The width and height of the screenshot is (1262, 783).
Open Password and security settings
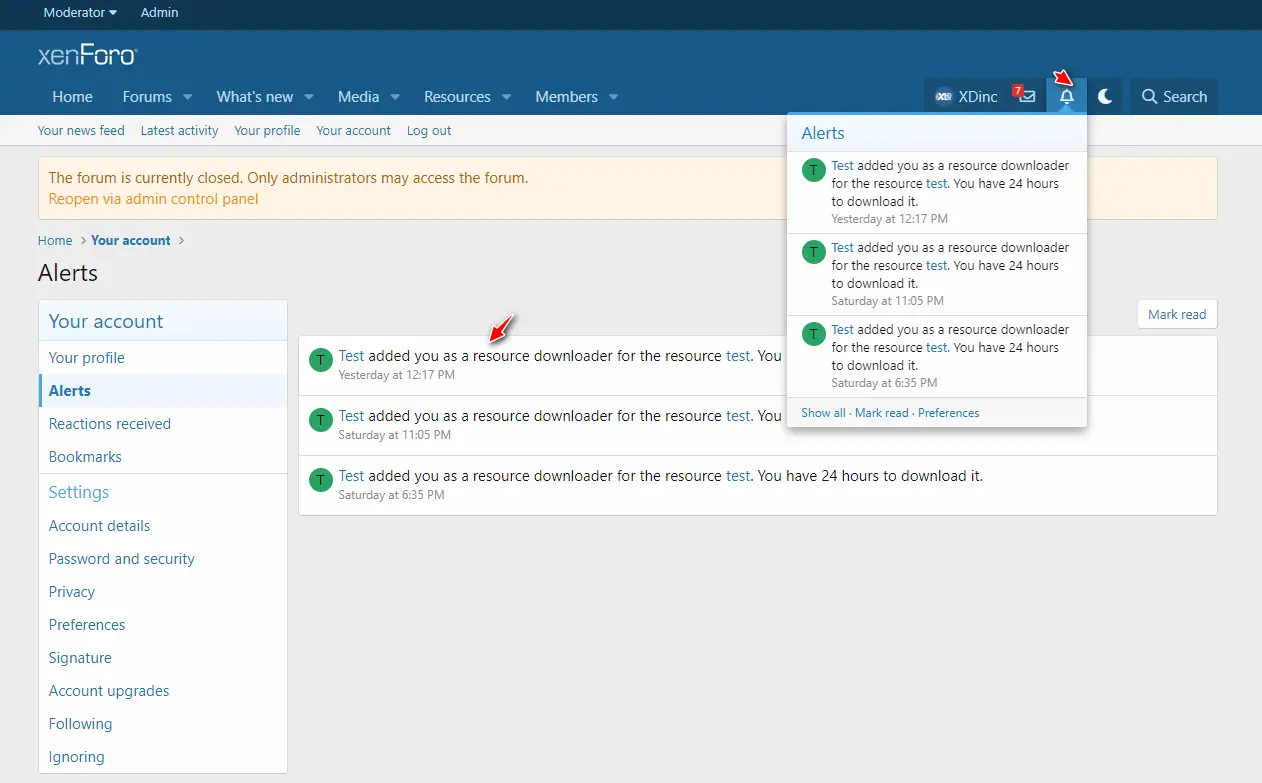(x=122, y=559)
